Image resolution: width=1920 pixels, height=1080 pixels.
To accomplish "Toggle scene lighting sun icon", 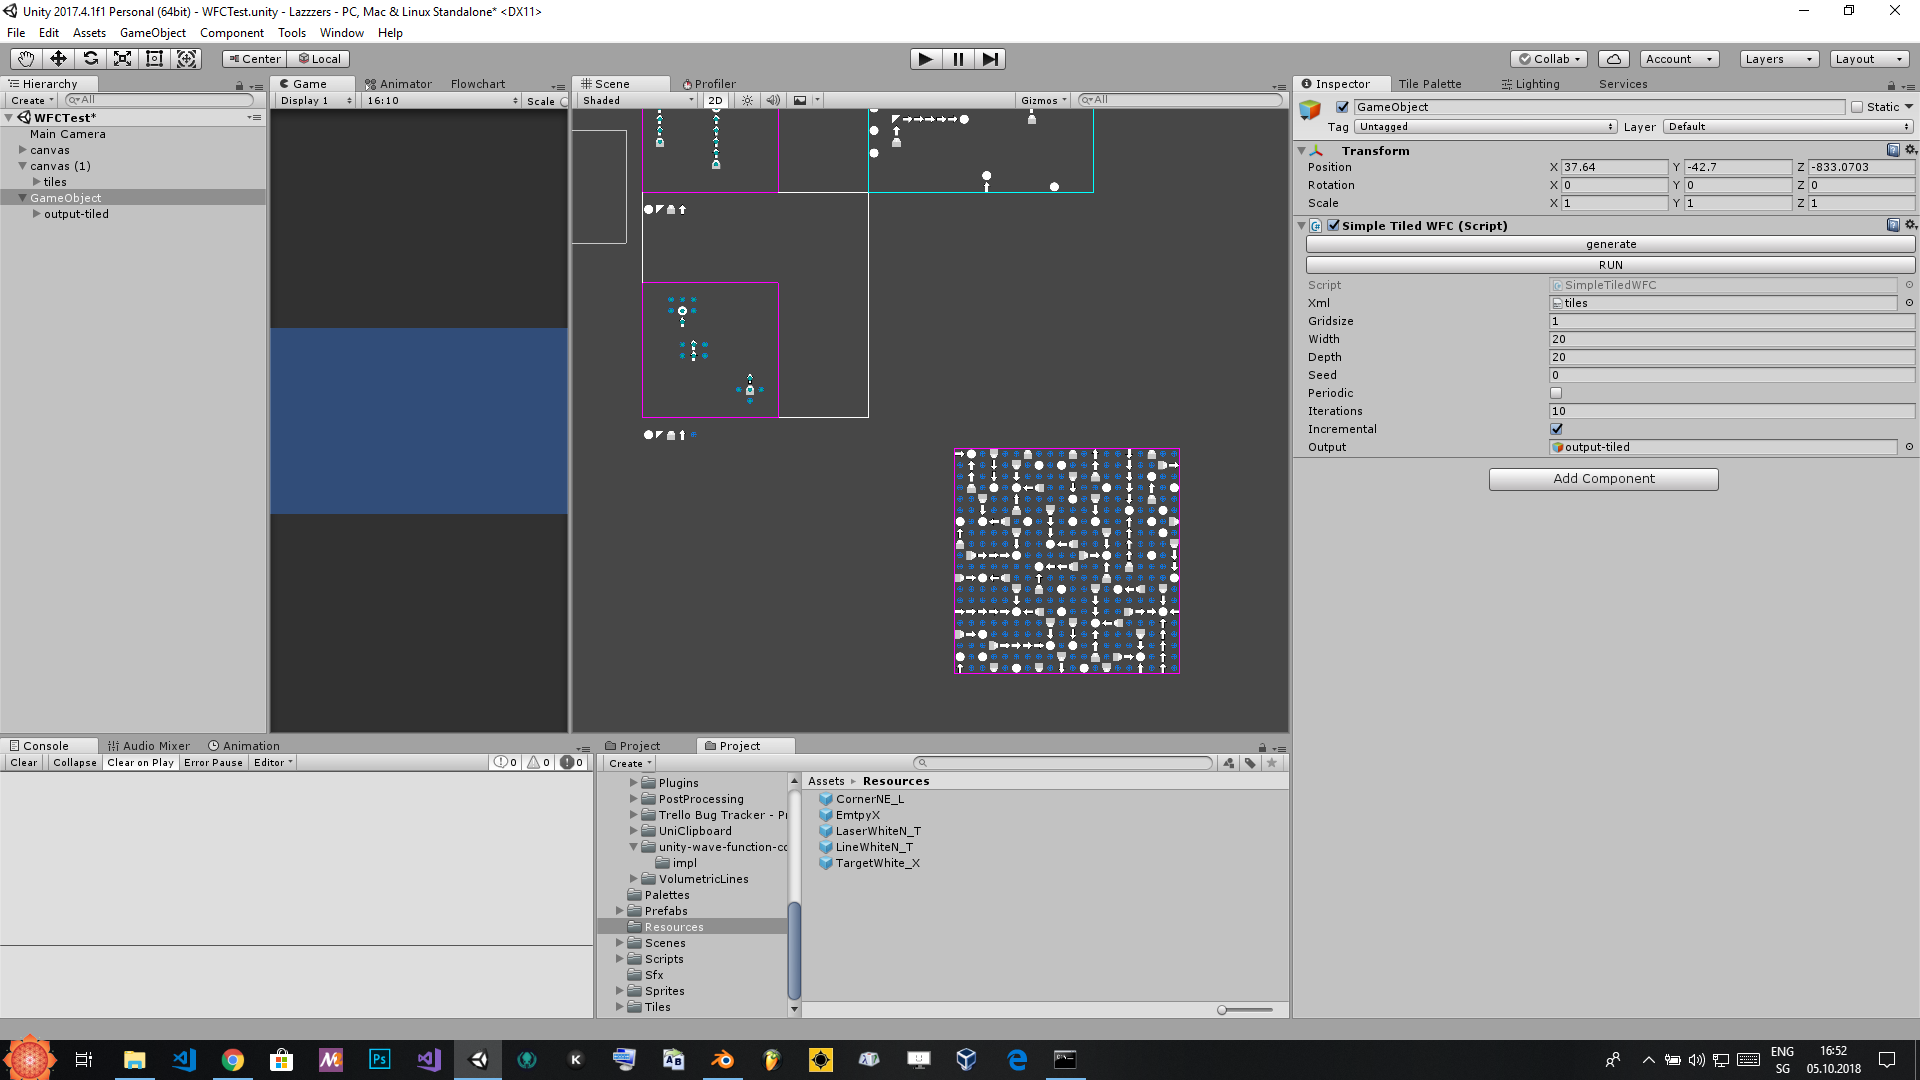I will coord(747,100).
